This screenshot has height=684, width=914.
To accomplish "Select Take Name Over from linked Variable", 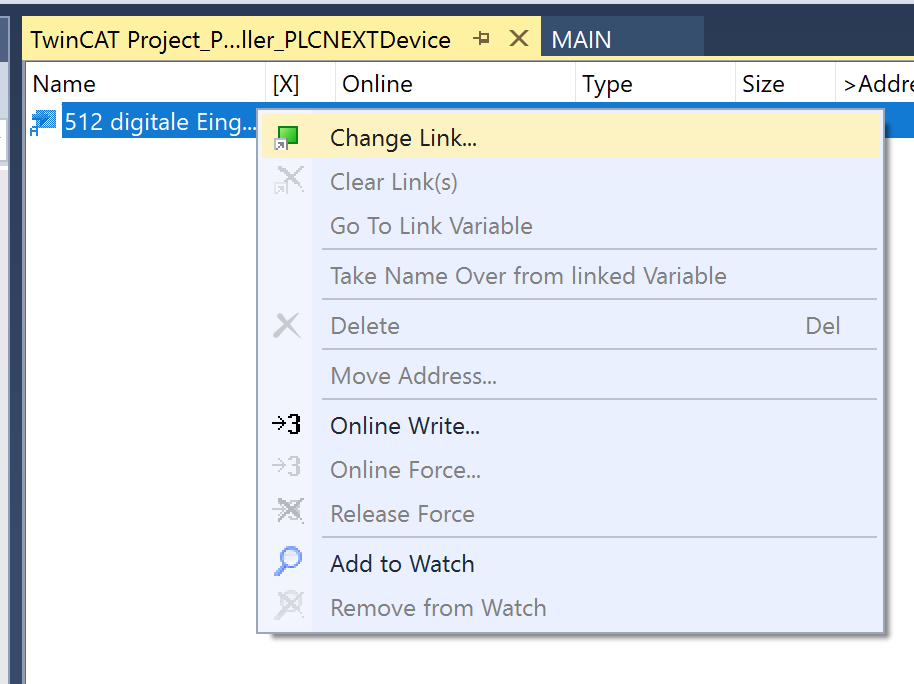I will click(x=570, y=276).
